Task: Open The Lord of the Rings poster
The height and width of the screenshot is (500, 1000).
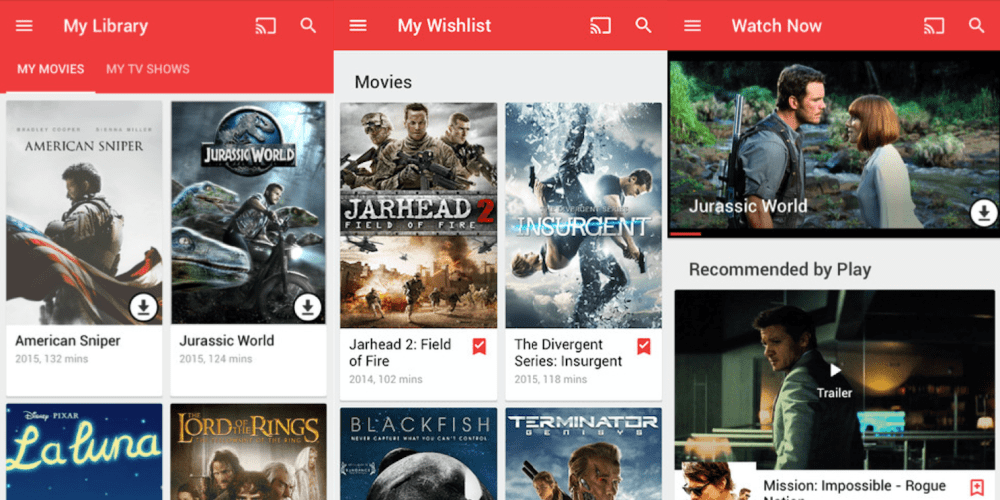Action: pos(248,452)
